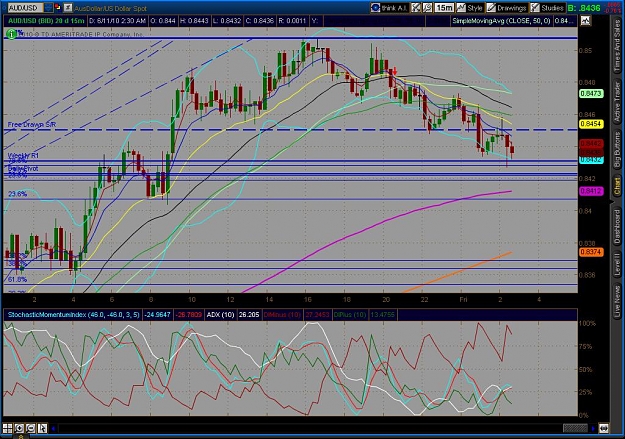Click the 0.8473 green price label
625x439 pixels.
coord(591,94)
